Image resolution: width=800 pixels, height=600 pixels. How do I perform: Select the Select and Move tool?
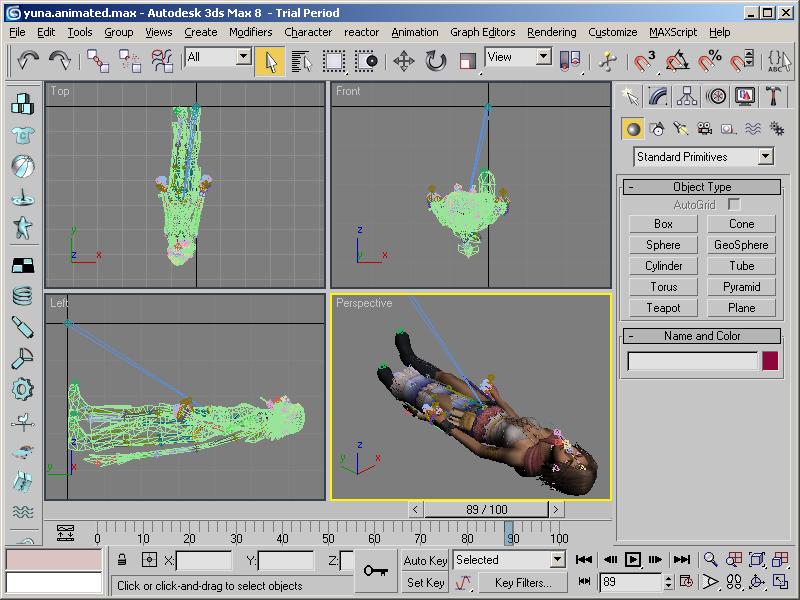coord(404,61)
